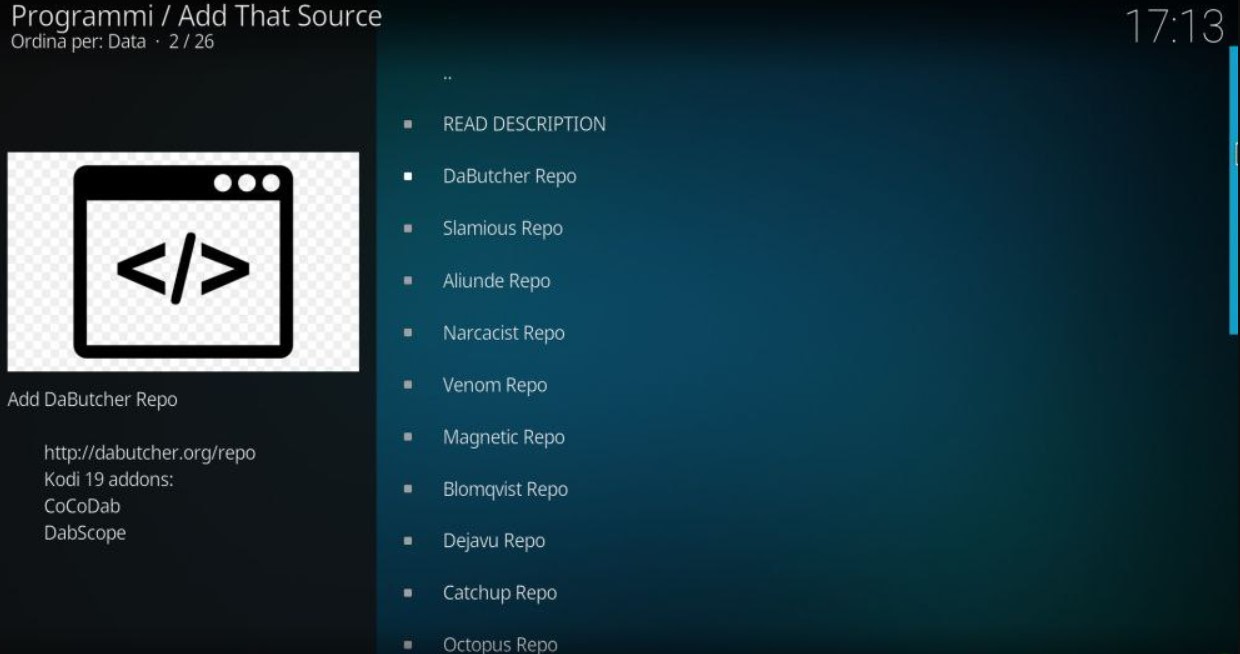
Task: Click the code window addon thumbnail
Action: pos(183,262)
